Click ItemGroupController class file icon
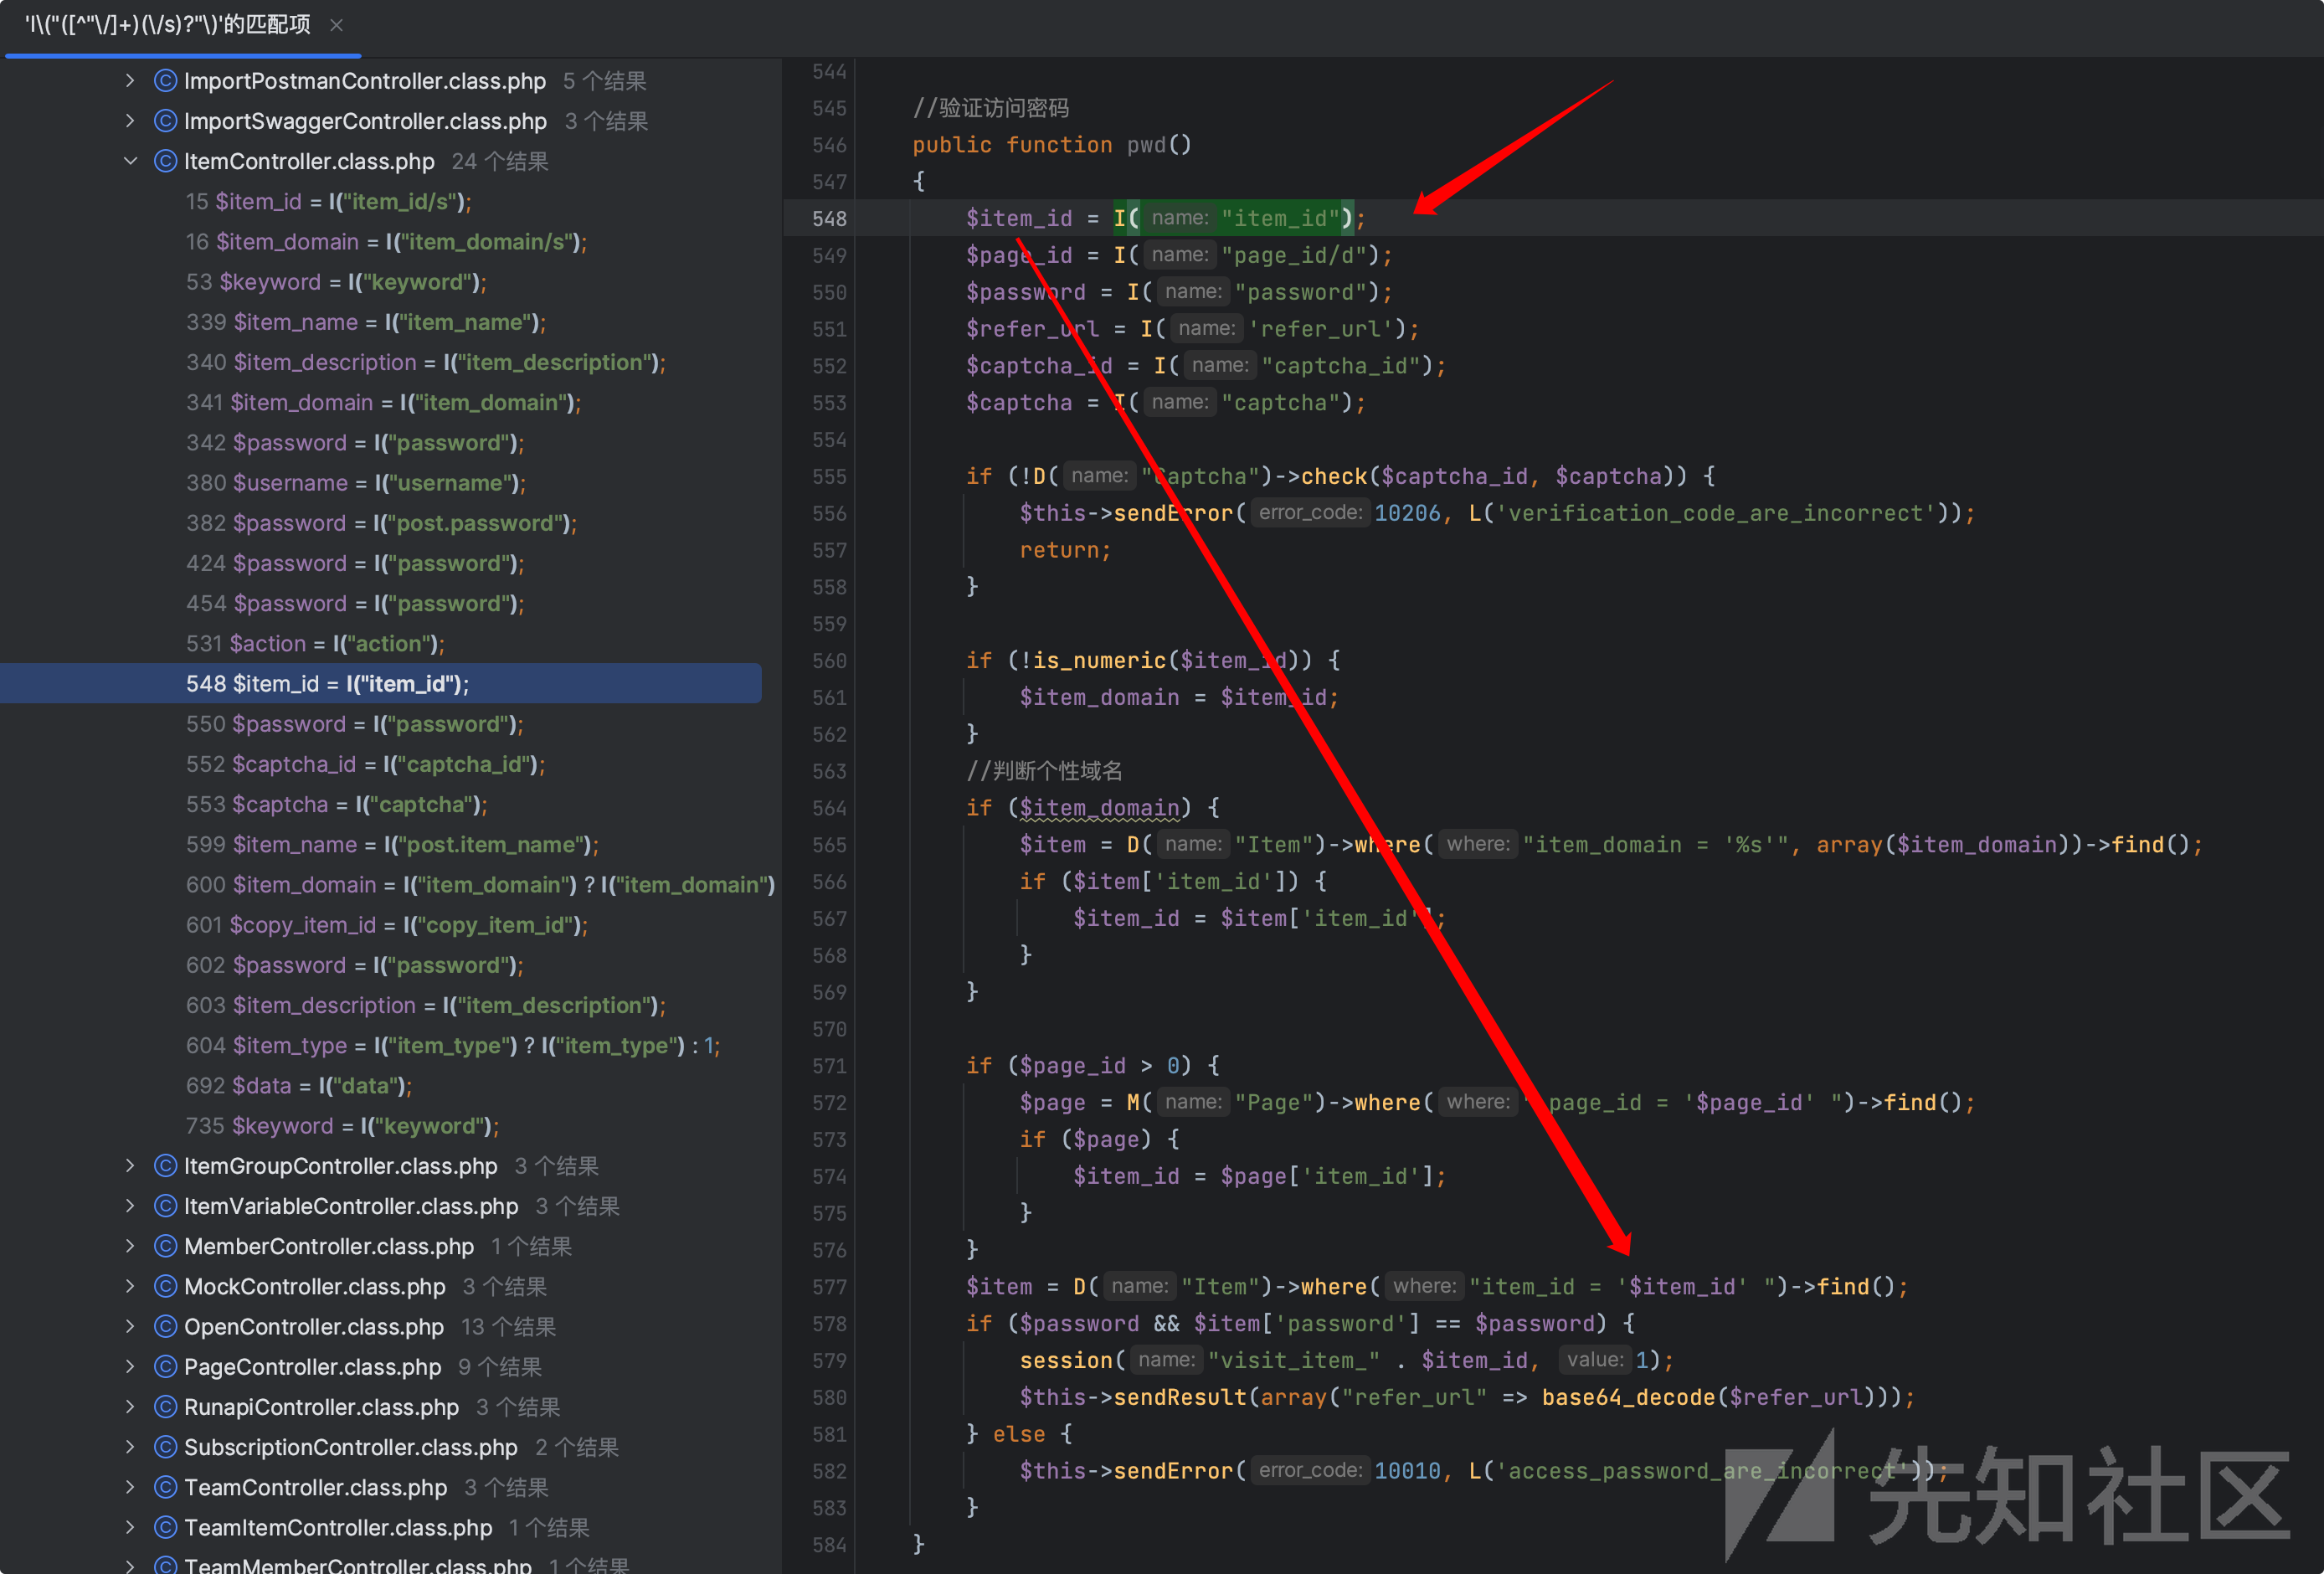Screen dimensions: 2324x1574 [x=166, y=1165]
